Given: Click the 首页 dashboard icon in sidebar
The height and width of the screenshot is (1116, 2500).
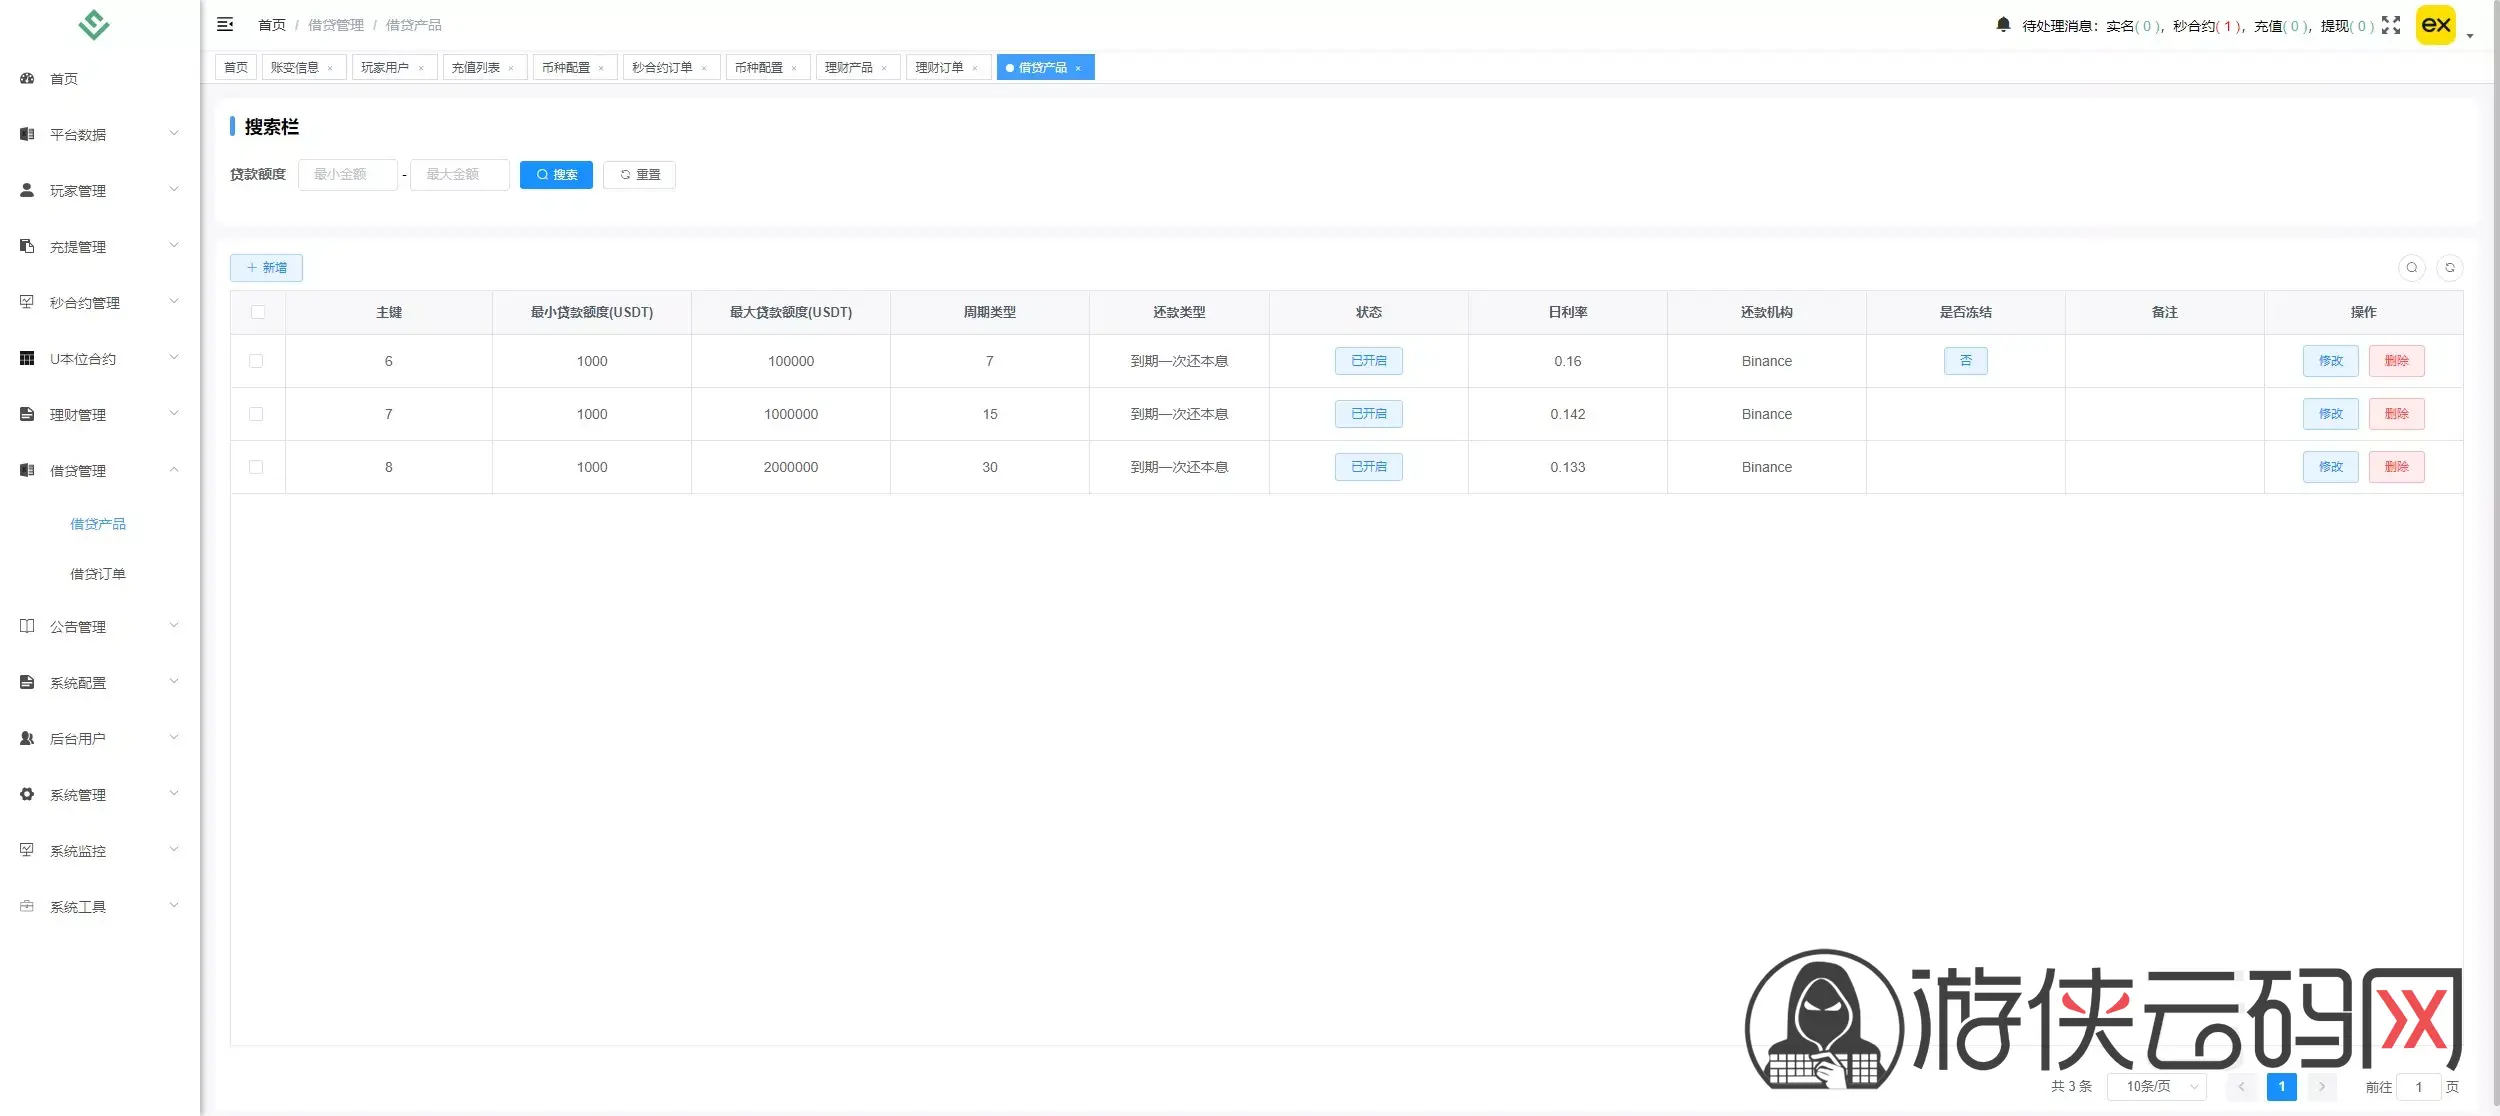Looking at the screenshot, I should coord(27,78).
